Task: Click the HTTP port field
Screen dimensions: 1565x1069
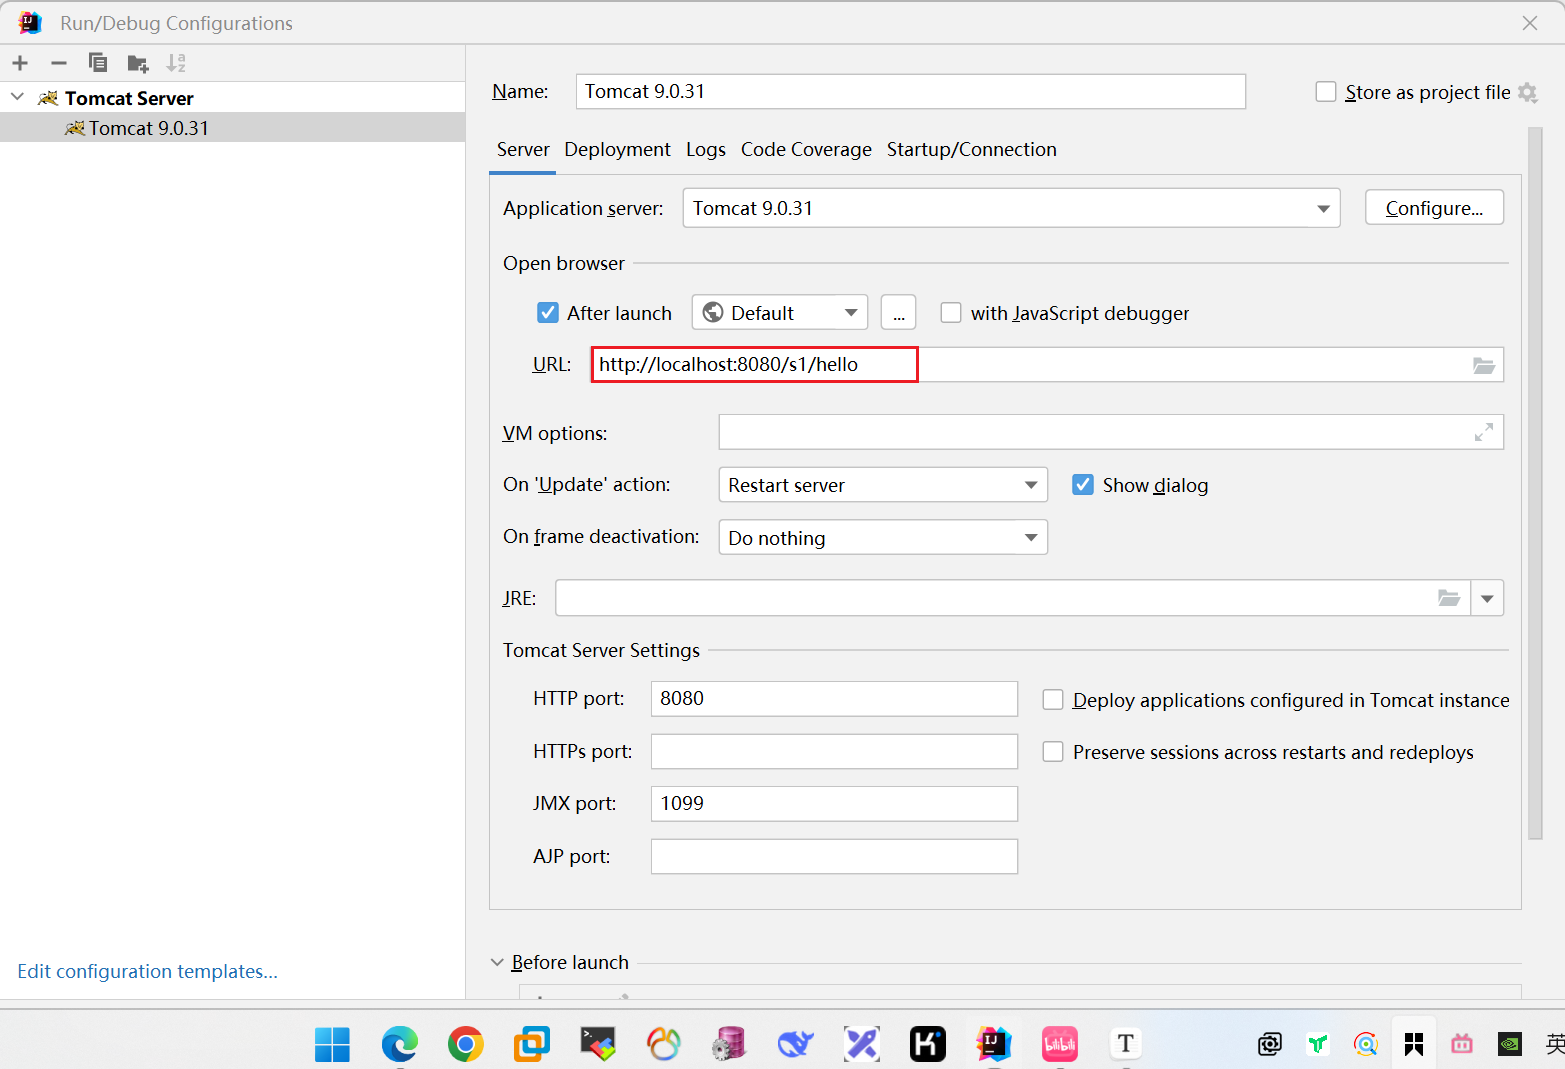Action: click(x=834, y=698)
